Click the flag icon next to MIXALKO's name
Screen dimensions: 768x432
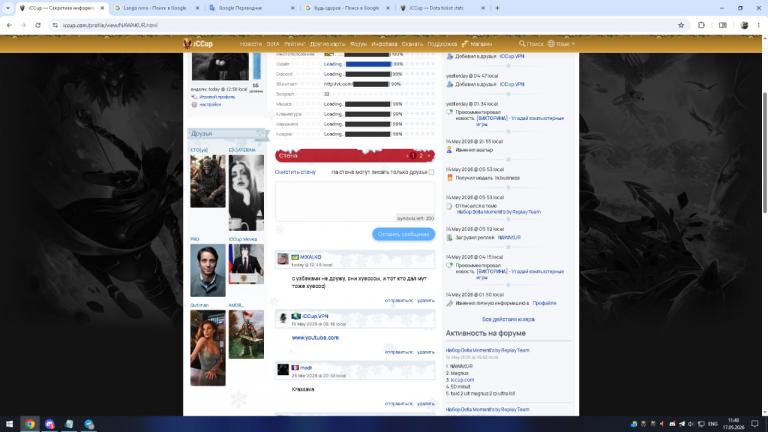[x=295, y=257]
